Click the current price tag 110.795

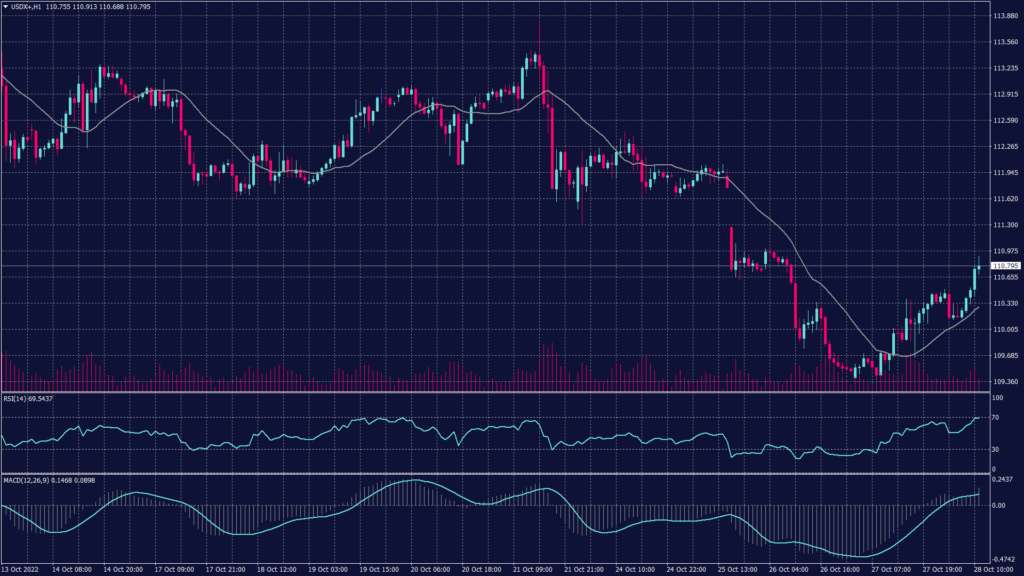pyautogui.click(x=1004, y=266)
